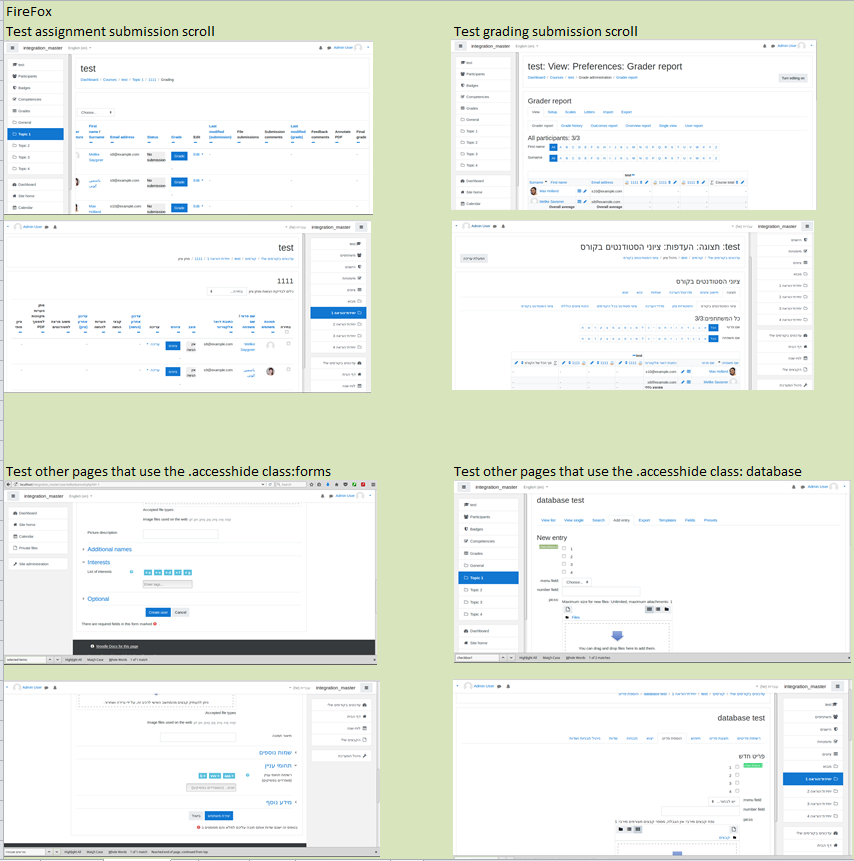Click Picture description input in English forms
This screenshot has height=861, width=854.
(180, 533)
